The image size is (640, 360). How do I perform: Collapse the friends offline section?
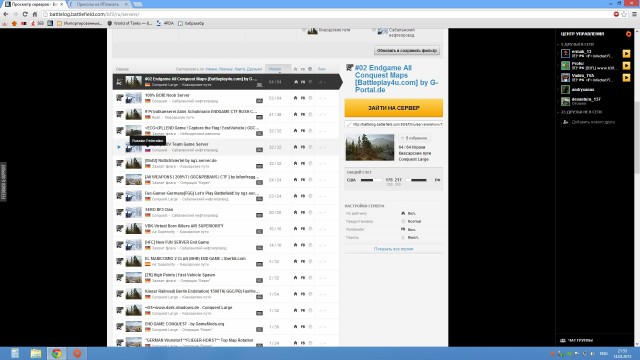point(558,112)
